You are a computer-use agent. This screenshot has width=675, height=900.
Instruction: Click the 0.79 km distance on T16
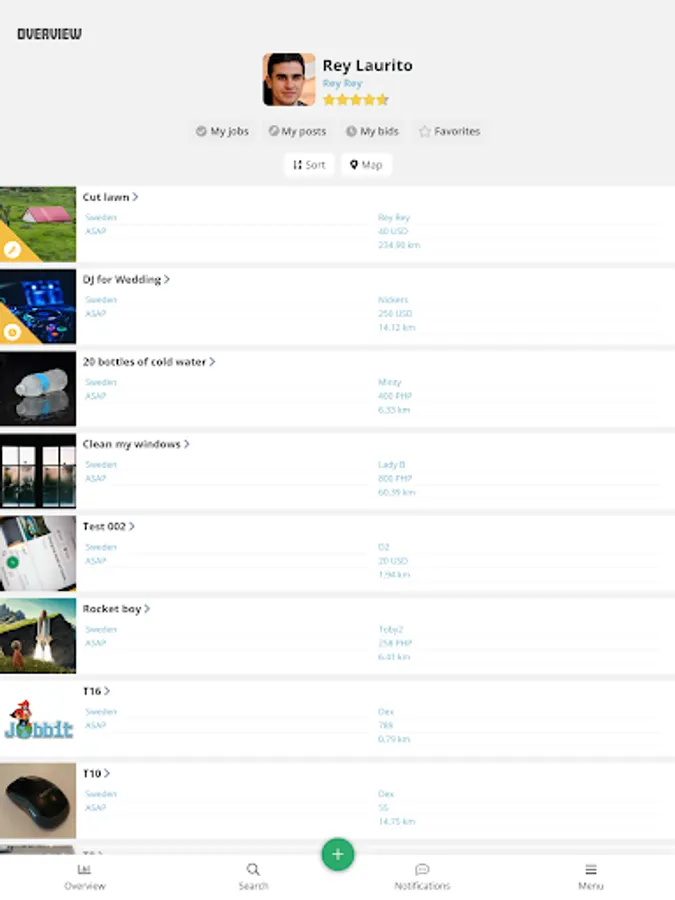coord(394,739)
